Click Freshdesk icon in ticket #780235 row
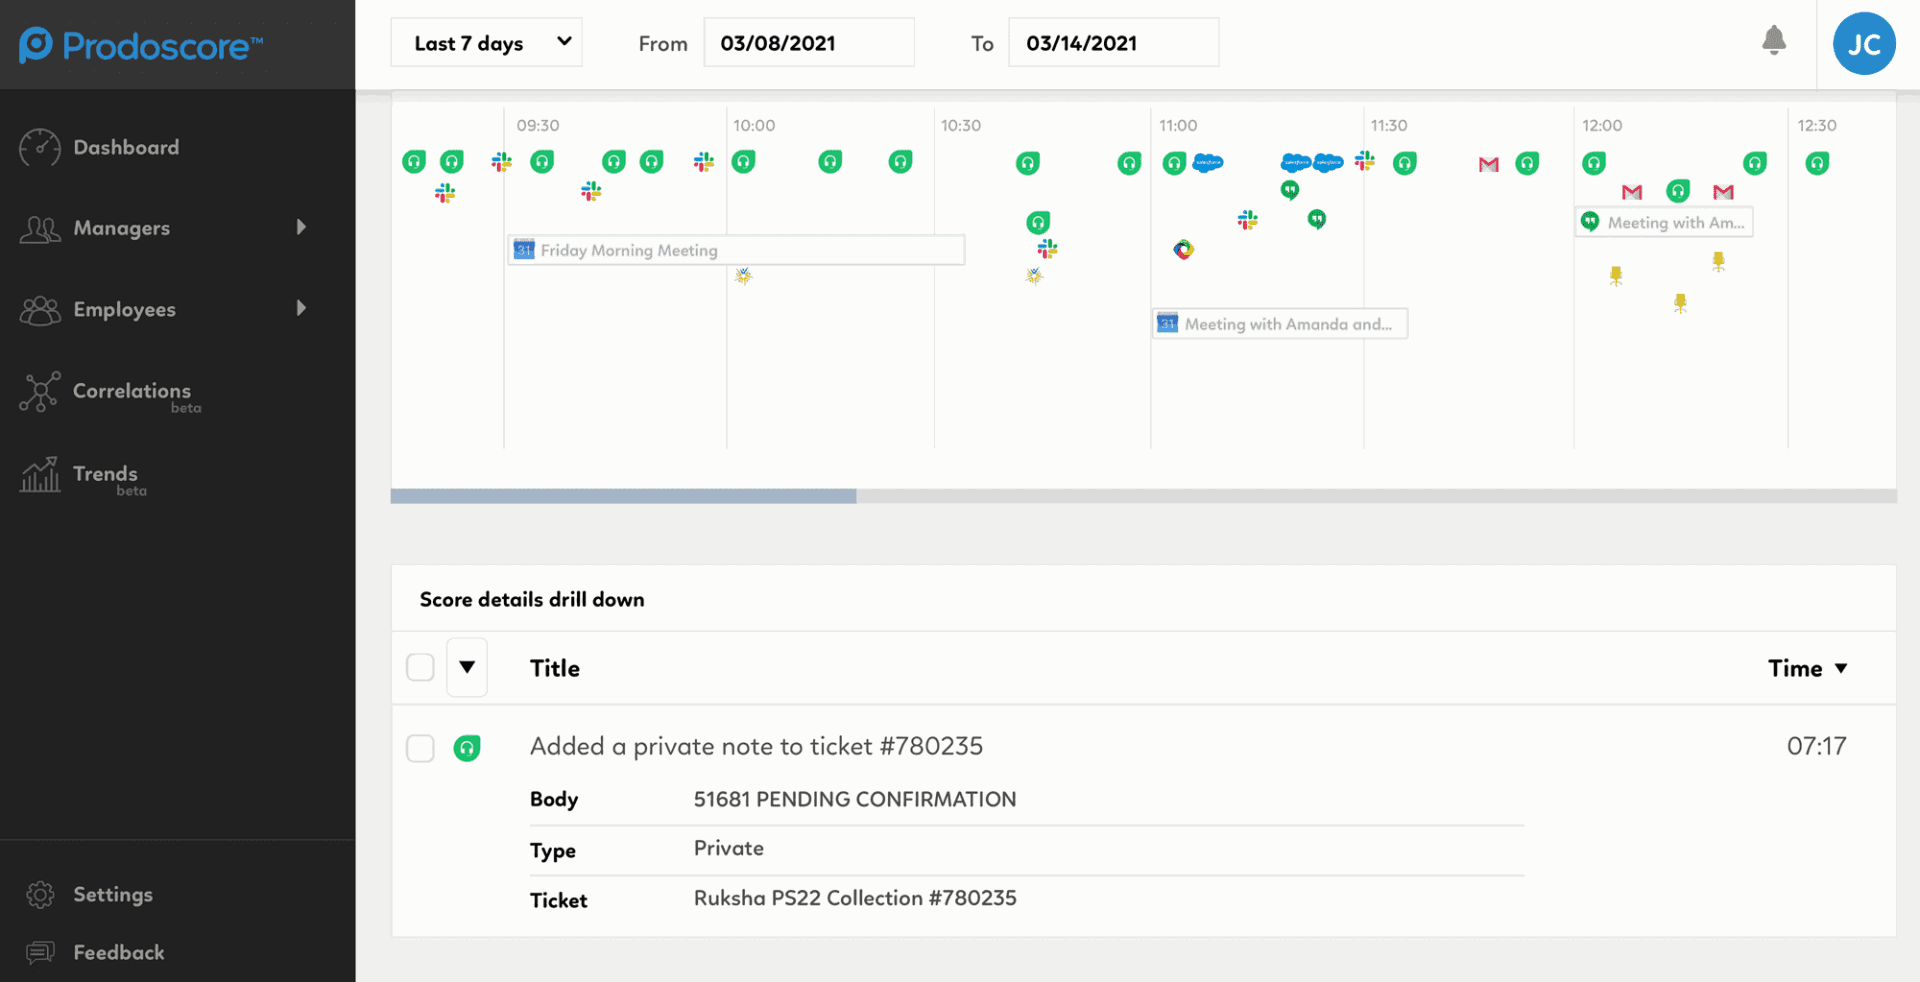Viewport: 1920px width, 982px height. tap(467, 748)
